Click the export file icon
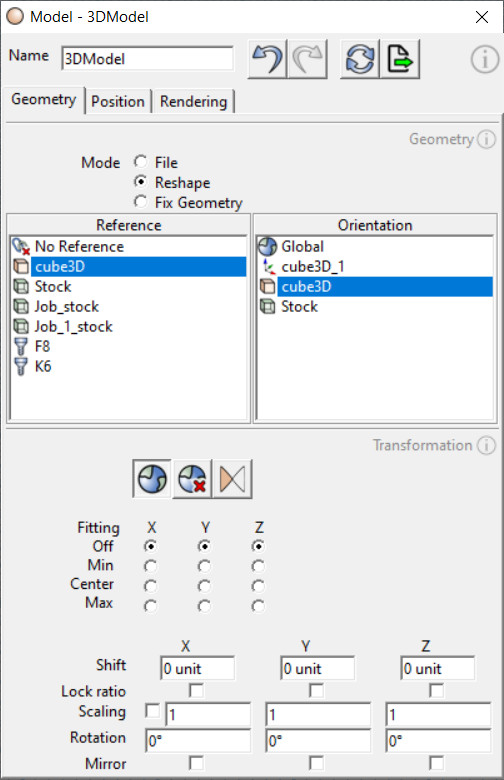 click(400, 59)
